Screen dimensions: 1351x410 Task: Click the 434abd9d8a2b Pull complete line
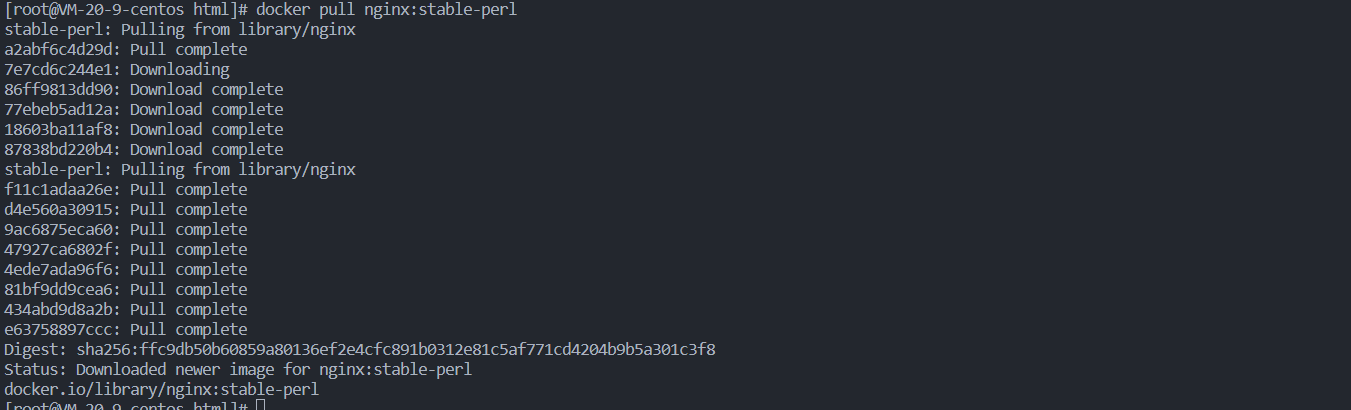click(x=126, y=309)
